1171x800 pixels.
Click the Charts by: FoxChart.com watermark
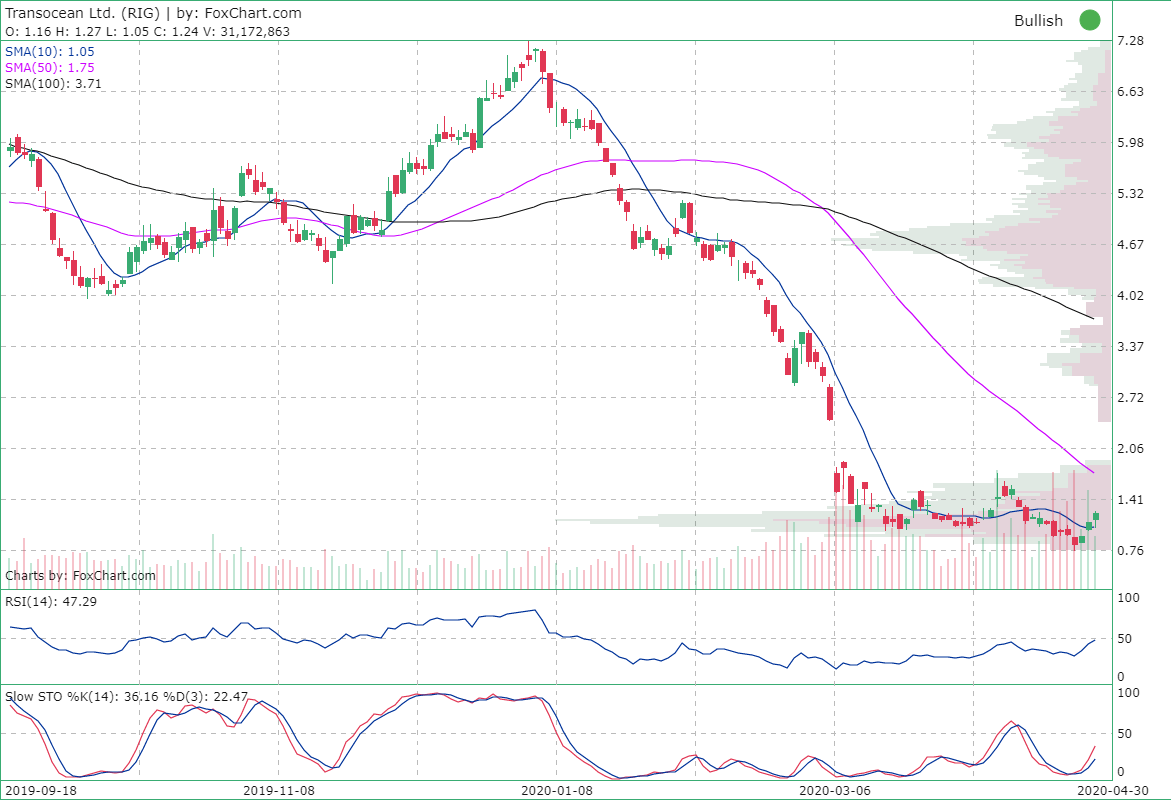pos(80,576)
